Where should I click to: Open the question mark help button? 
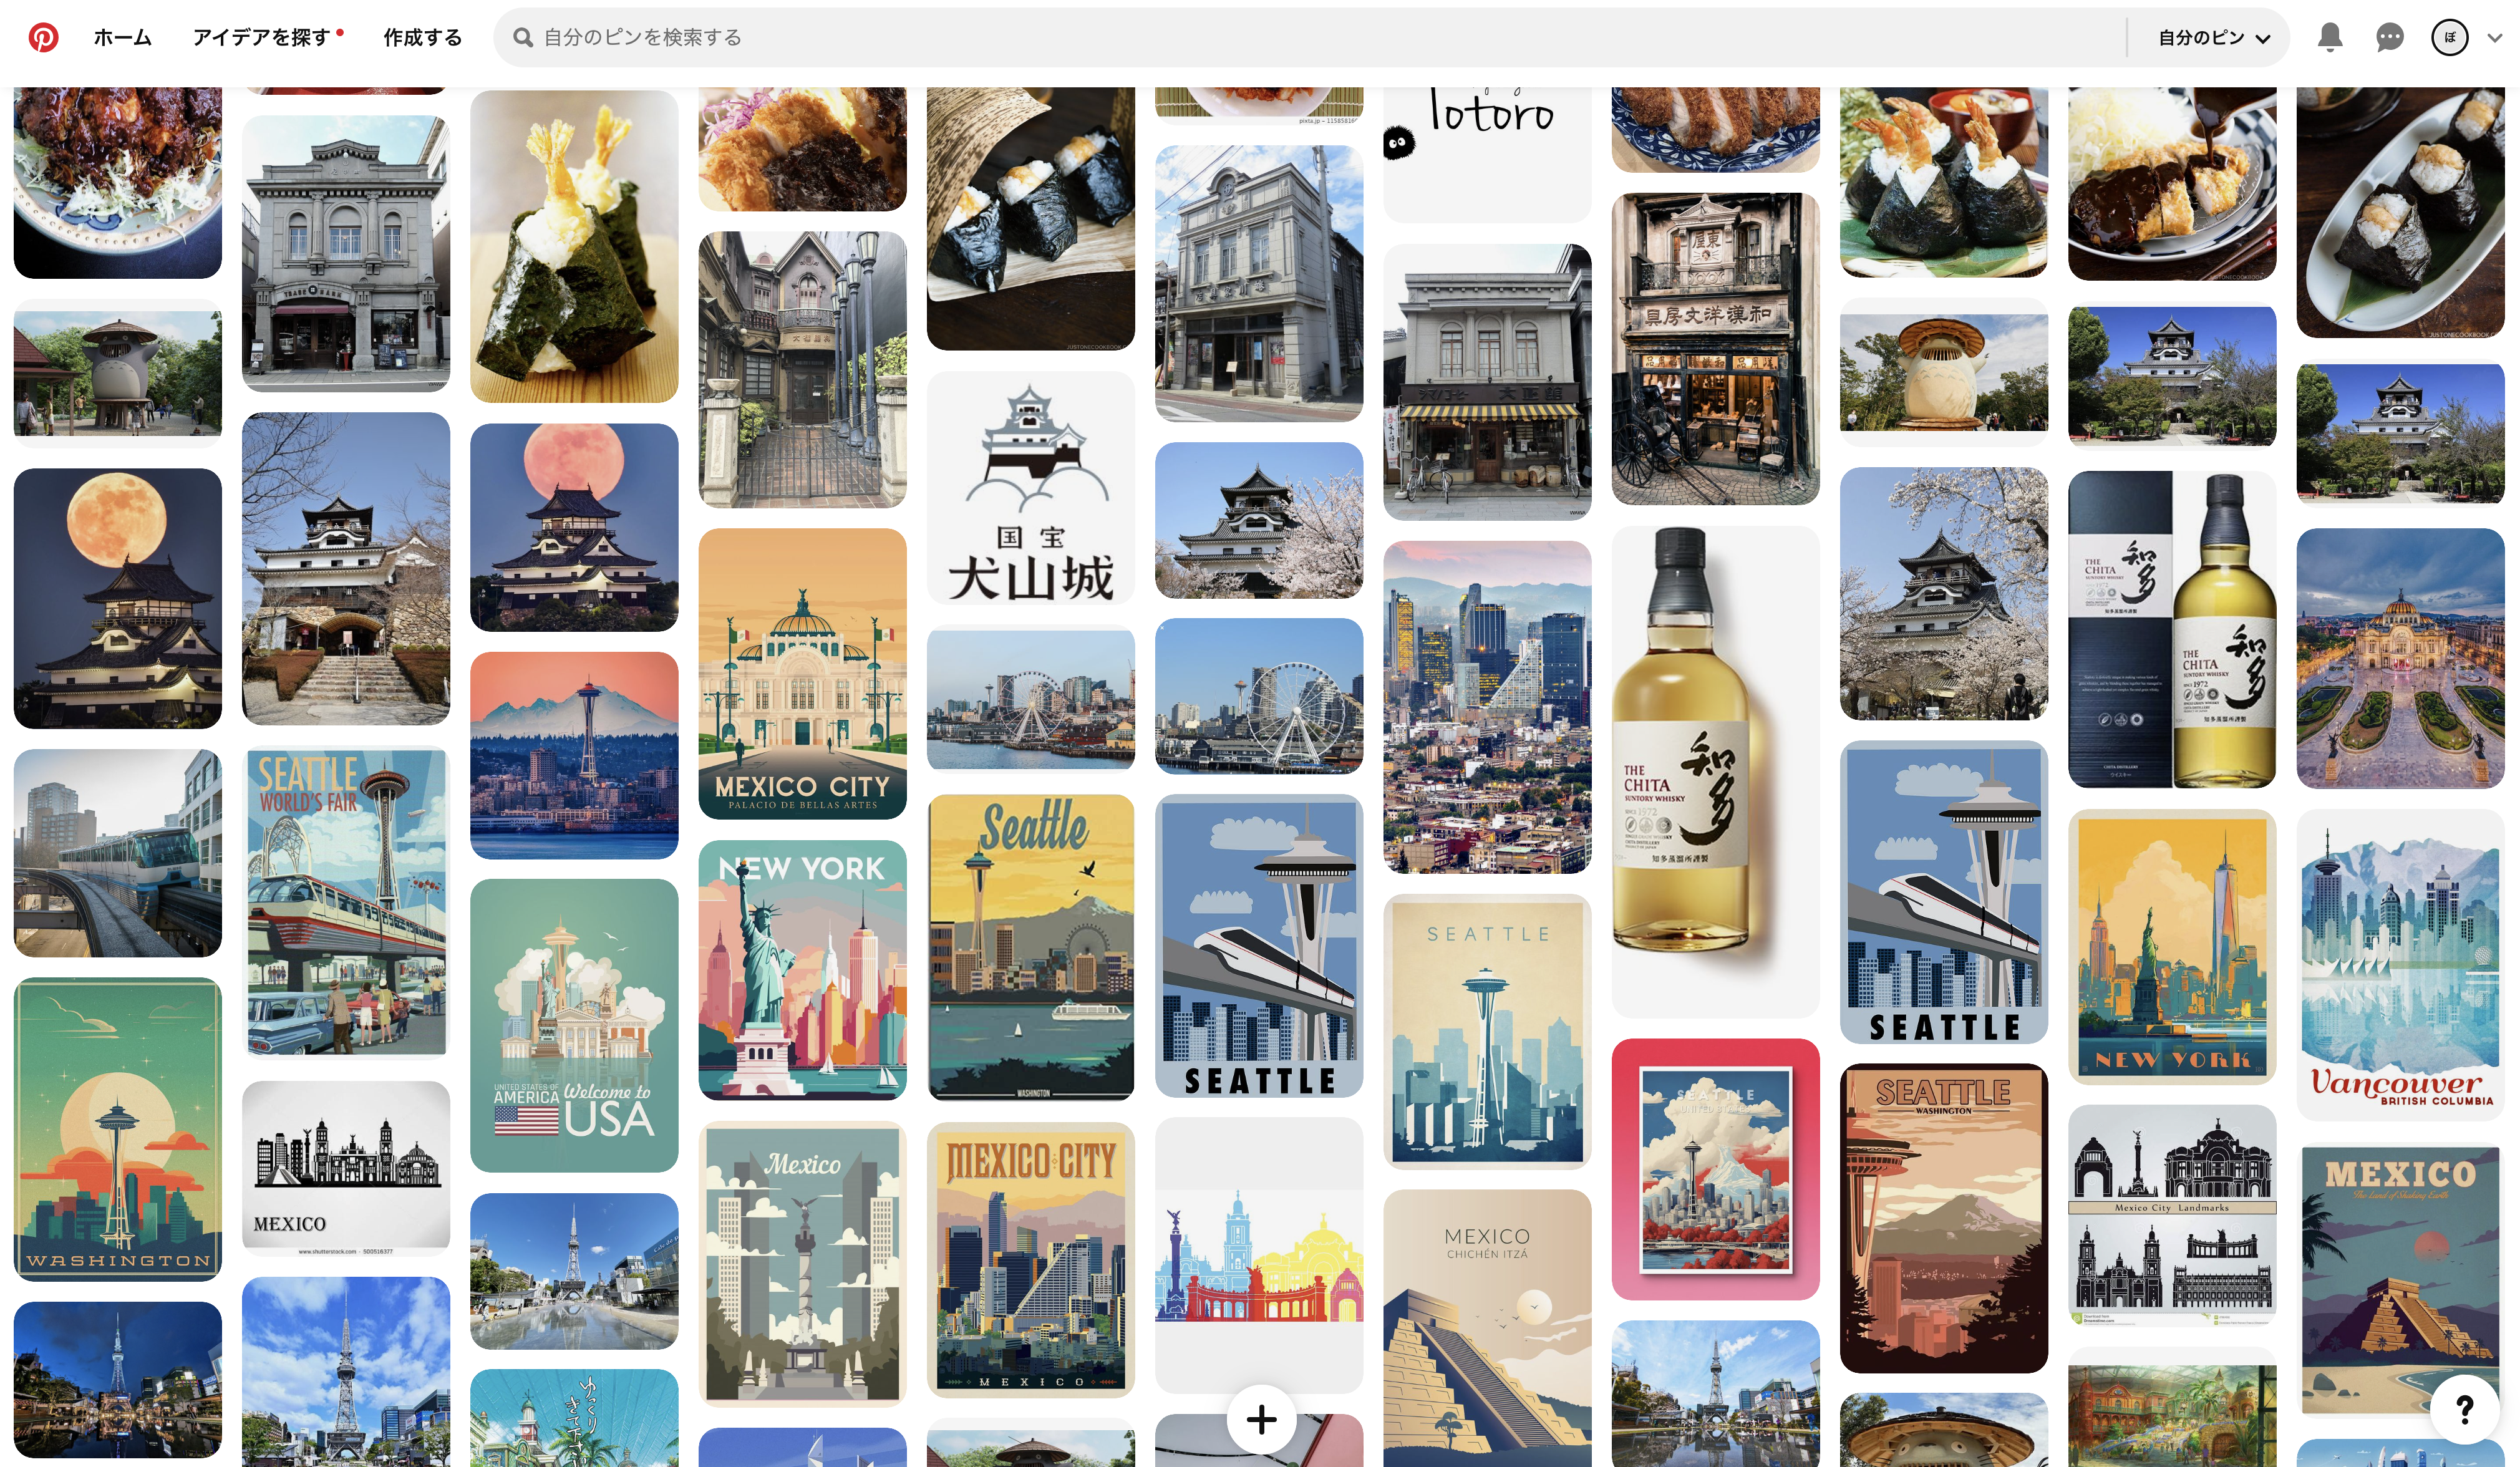tap(2464, 1409)
